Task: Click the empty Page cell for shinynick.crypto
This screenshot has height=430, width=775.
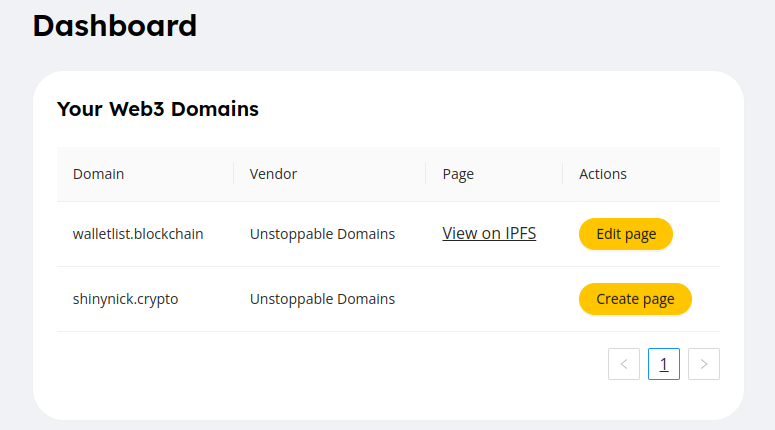Action: 494,299
